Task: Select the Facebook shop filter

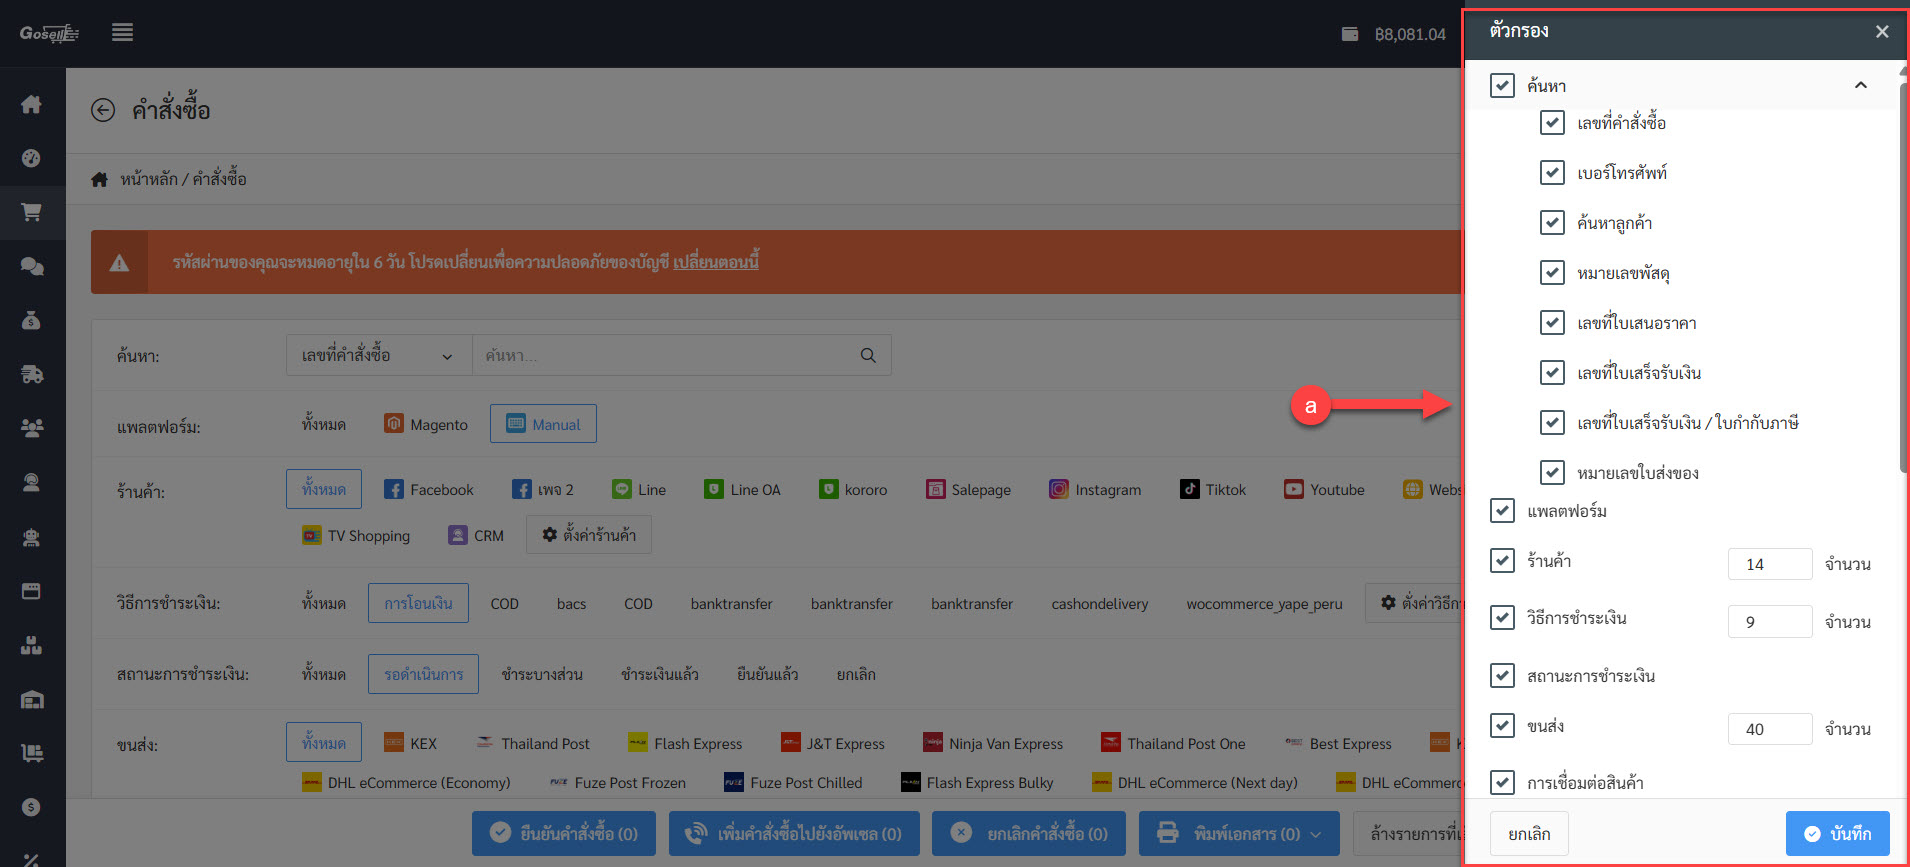Action: (x=429, y=490)
